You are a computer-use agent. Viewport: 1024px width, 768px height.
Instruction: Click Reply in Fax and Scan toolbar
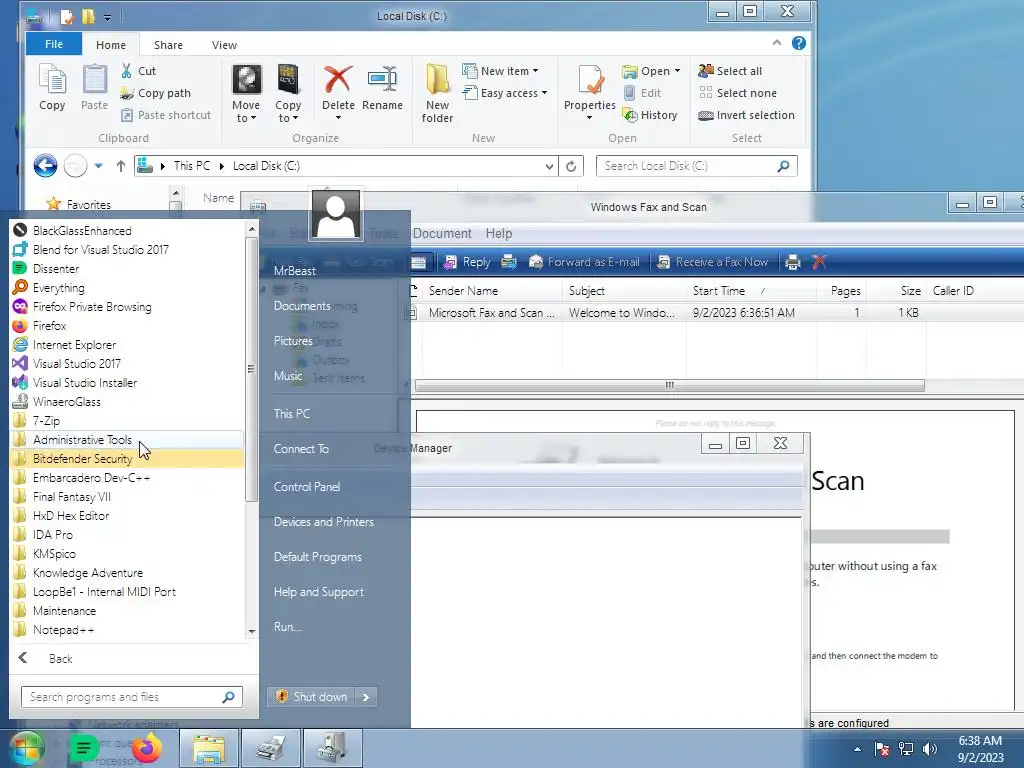point(467,262)
